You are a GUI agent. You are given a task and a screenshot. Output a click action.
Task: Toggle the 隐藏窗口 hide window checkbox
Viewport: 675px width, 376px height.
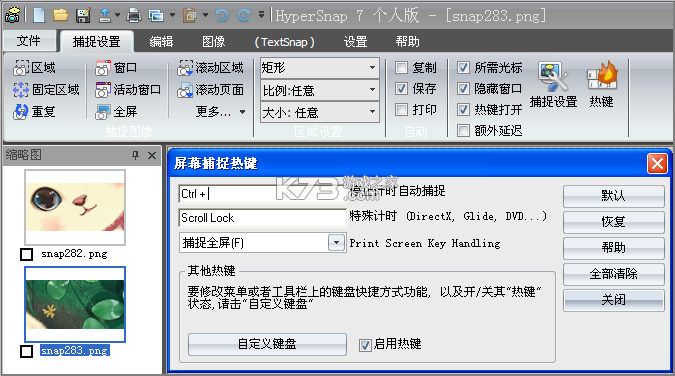click(x=463, y=89)
